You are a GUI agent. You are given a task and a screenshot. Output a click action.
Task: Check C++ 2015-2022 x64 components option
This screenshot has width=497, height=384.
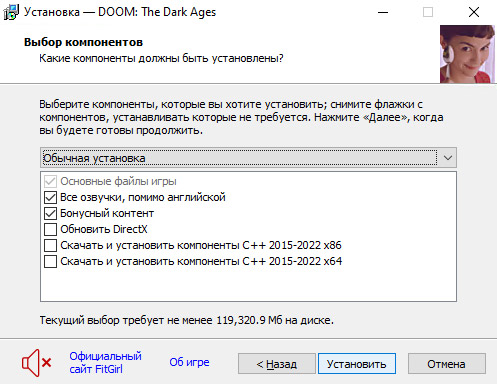point(50,261)
